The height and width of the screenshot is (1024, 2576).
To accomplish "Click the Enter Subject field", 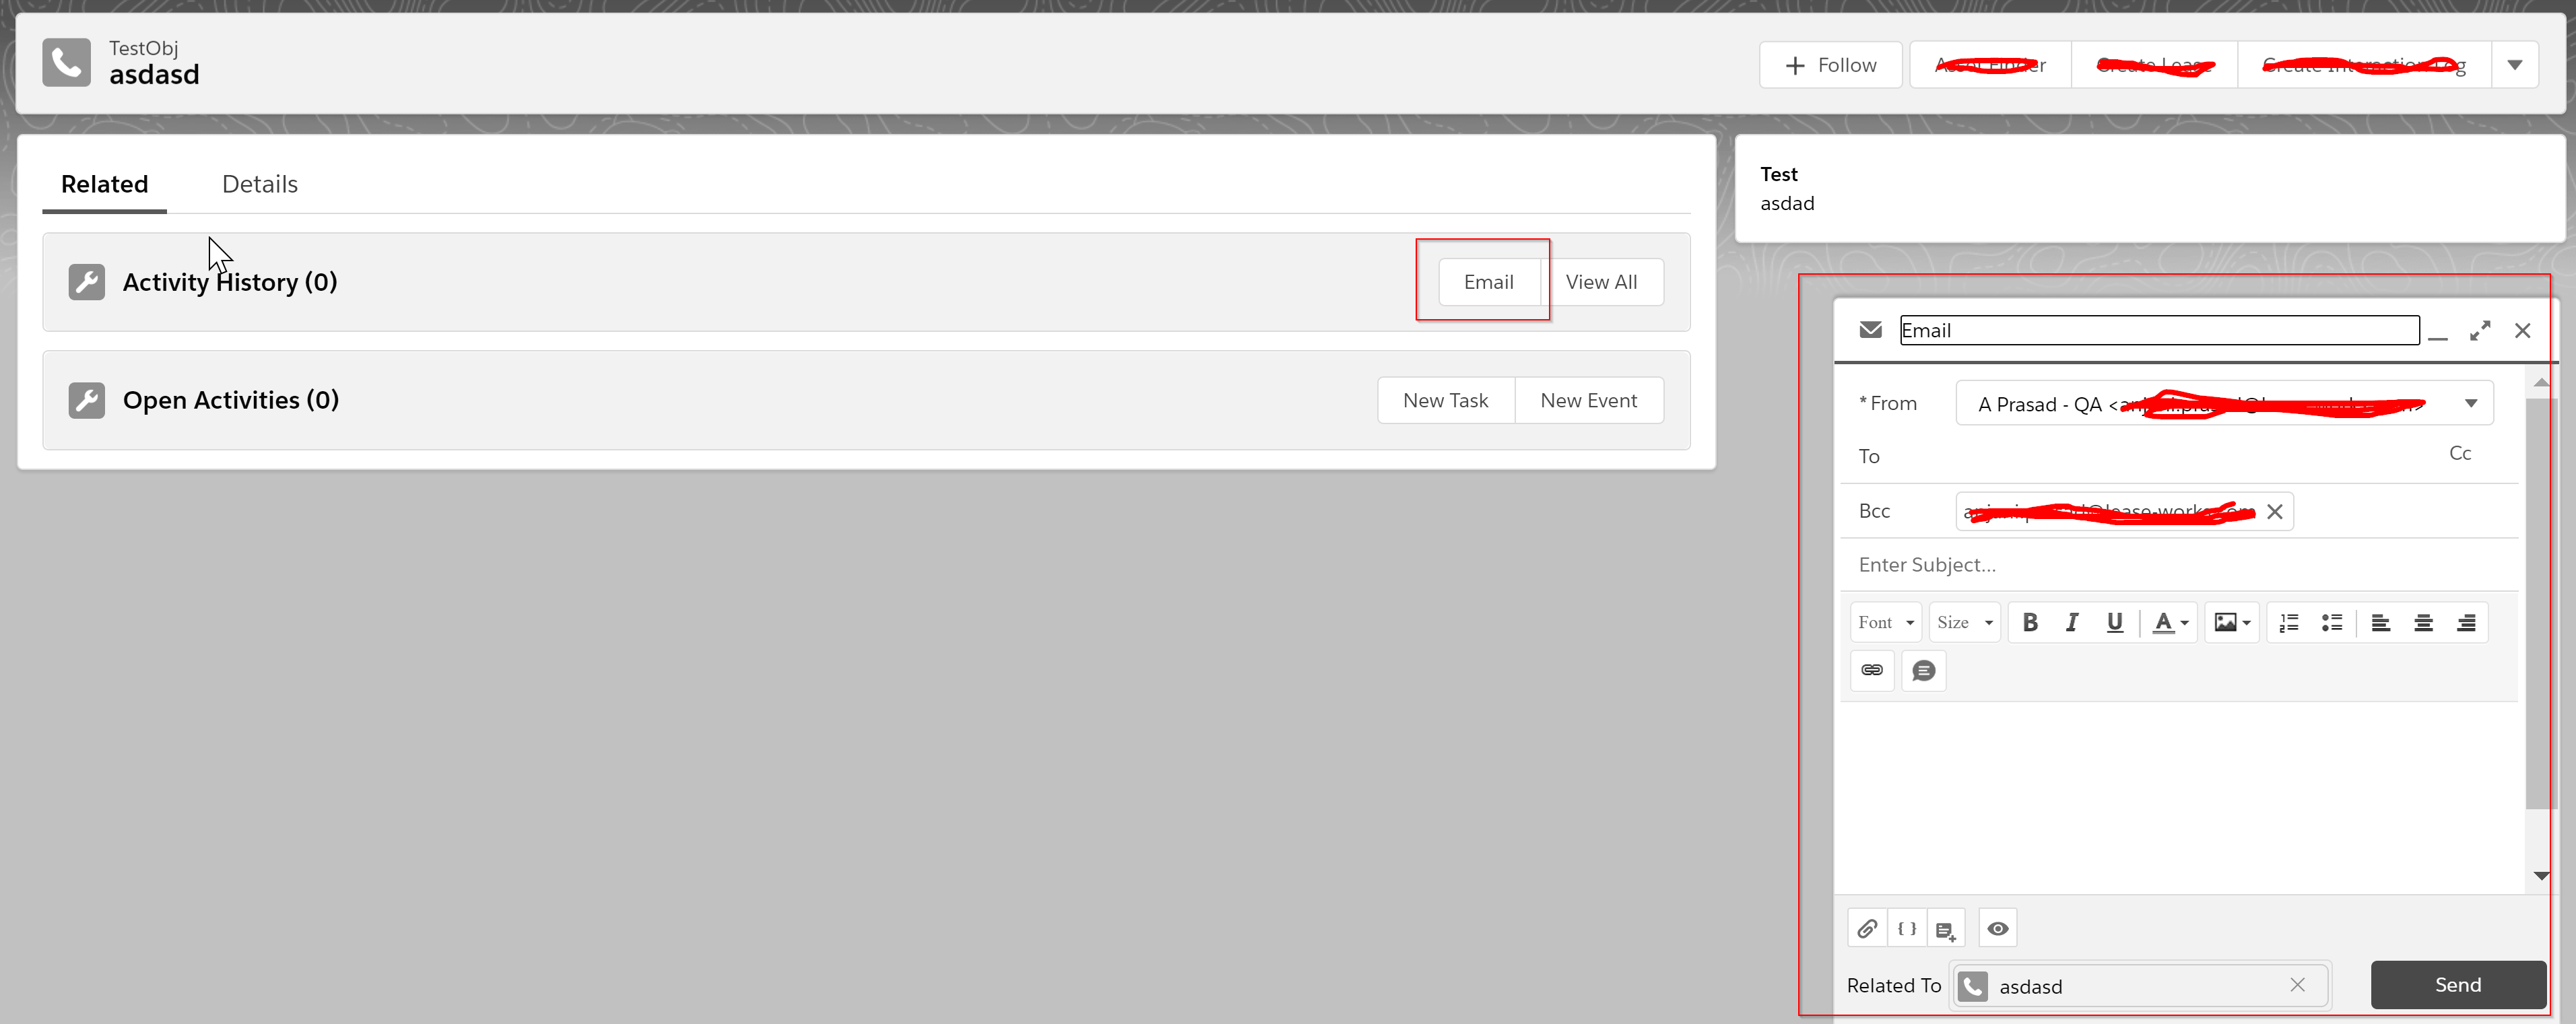I will tap(2150, 565).
